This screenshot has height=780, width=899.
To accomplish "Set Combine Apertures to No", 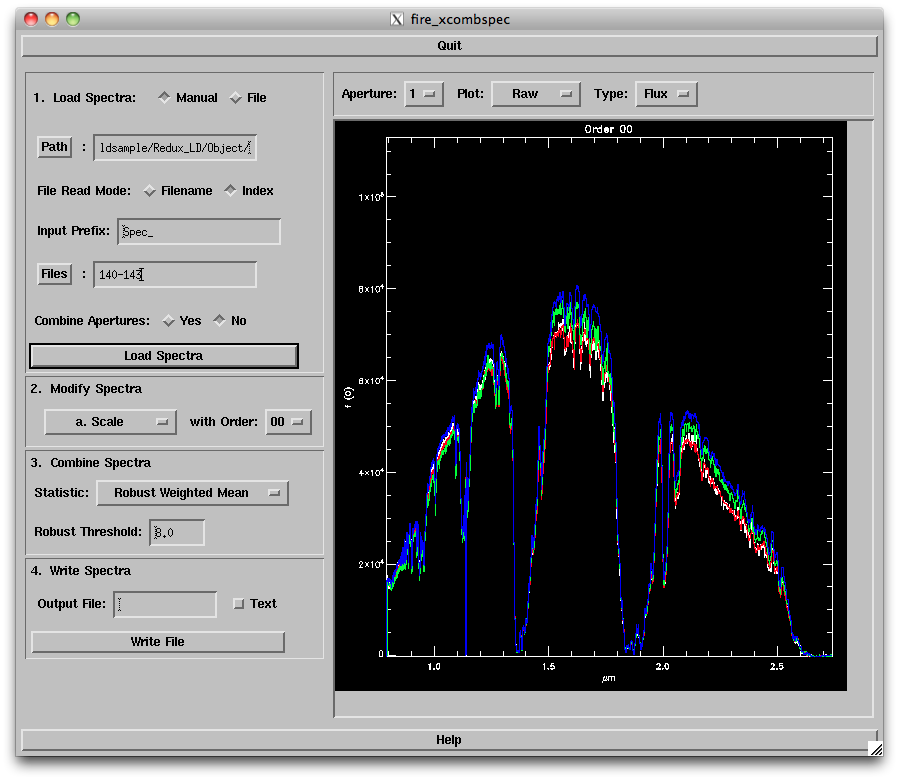I will coord(230,321).
